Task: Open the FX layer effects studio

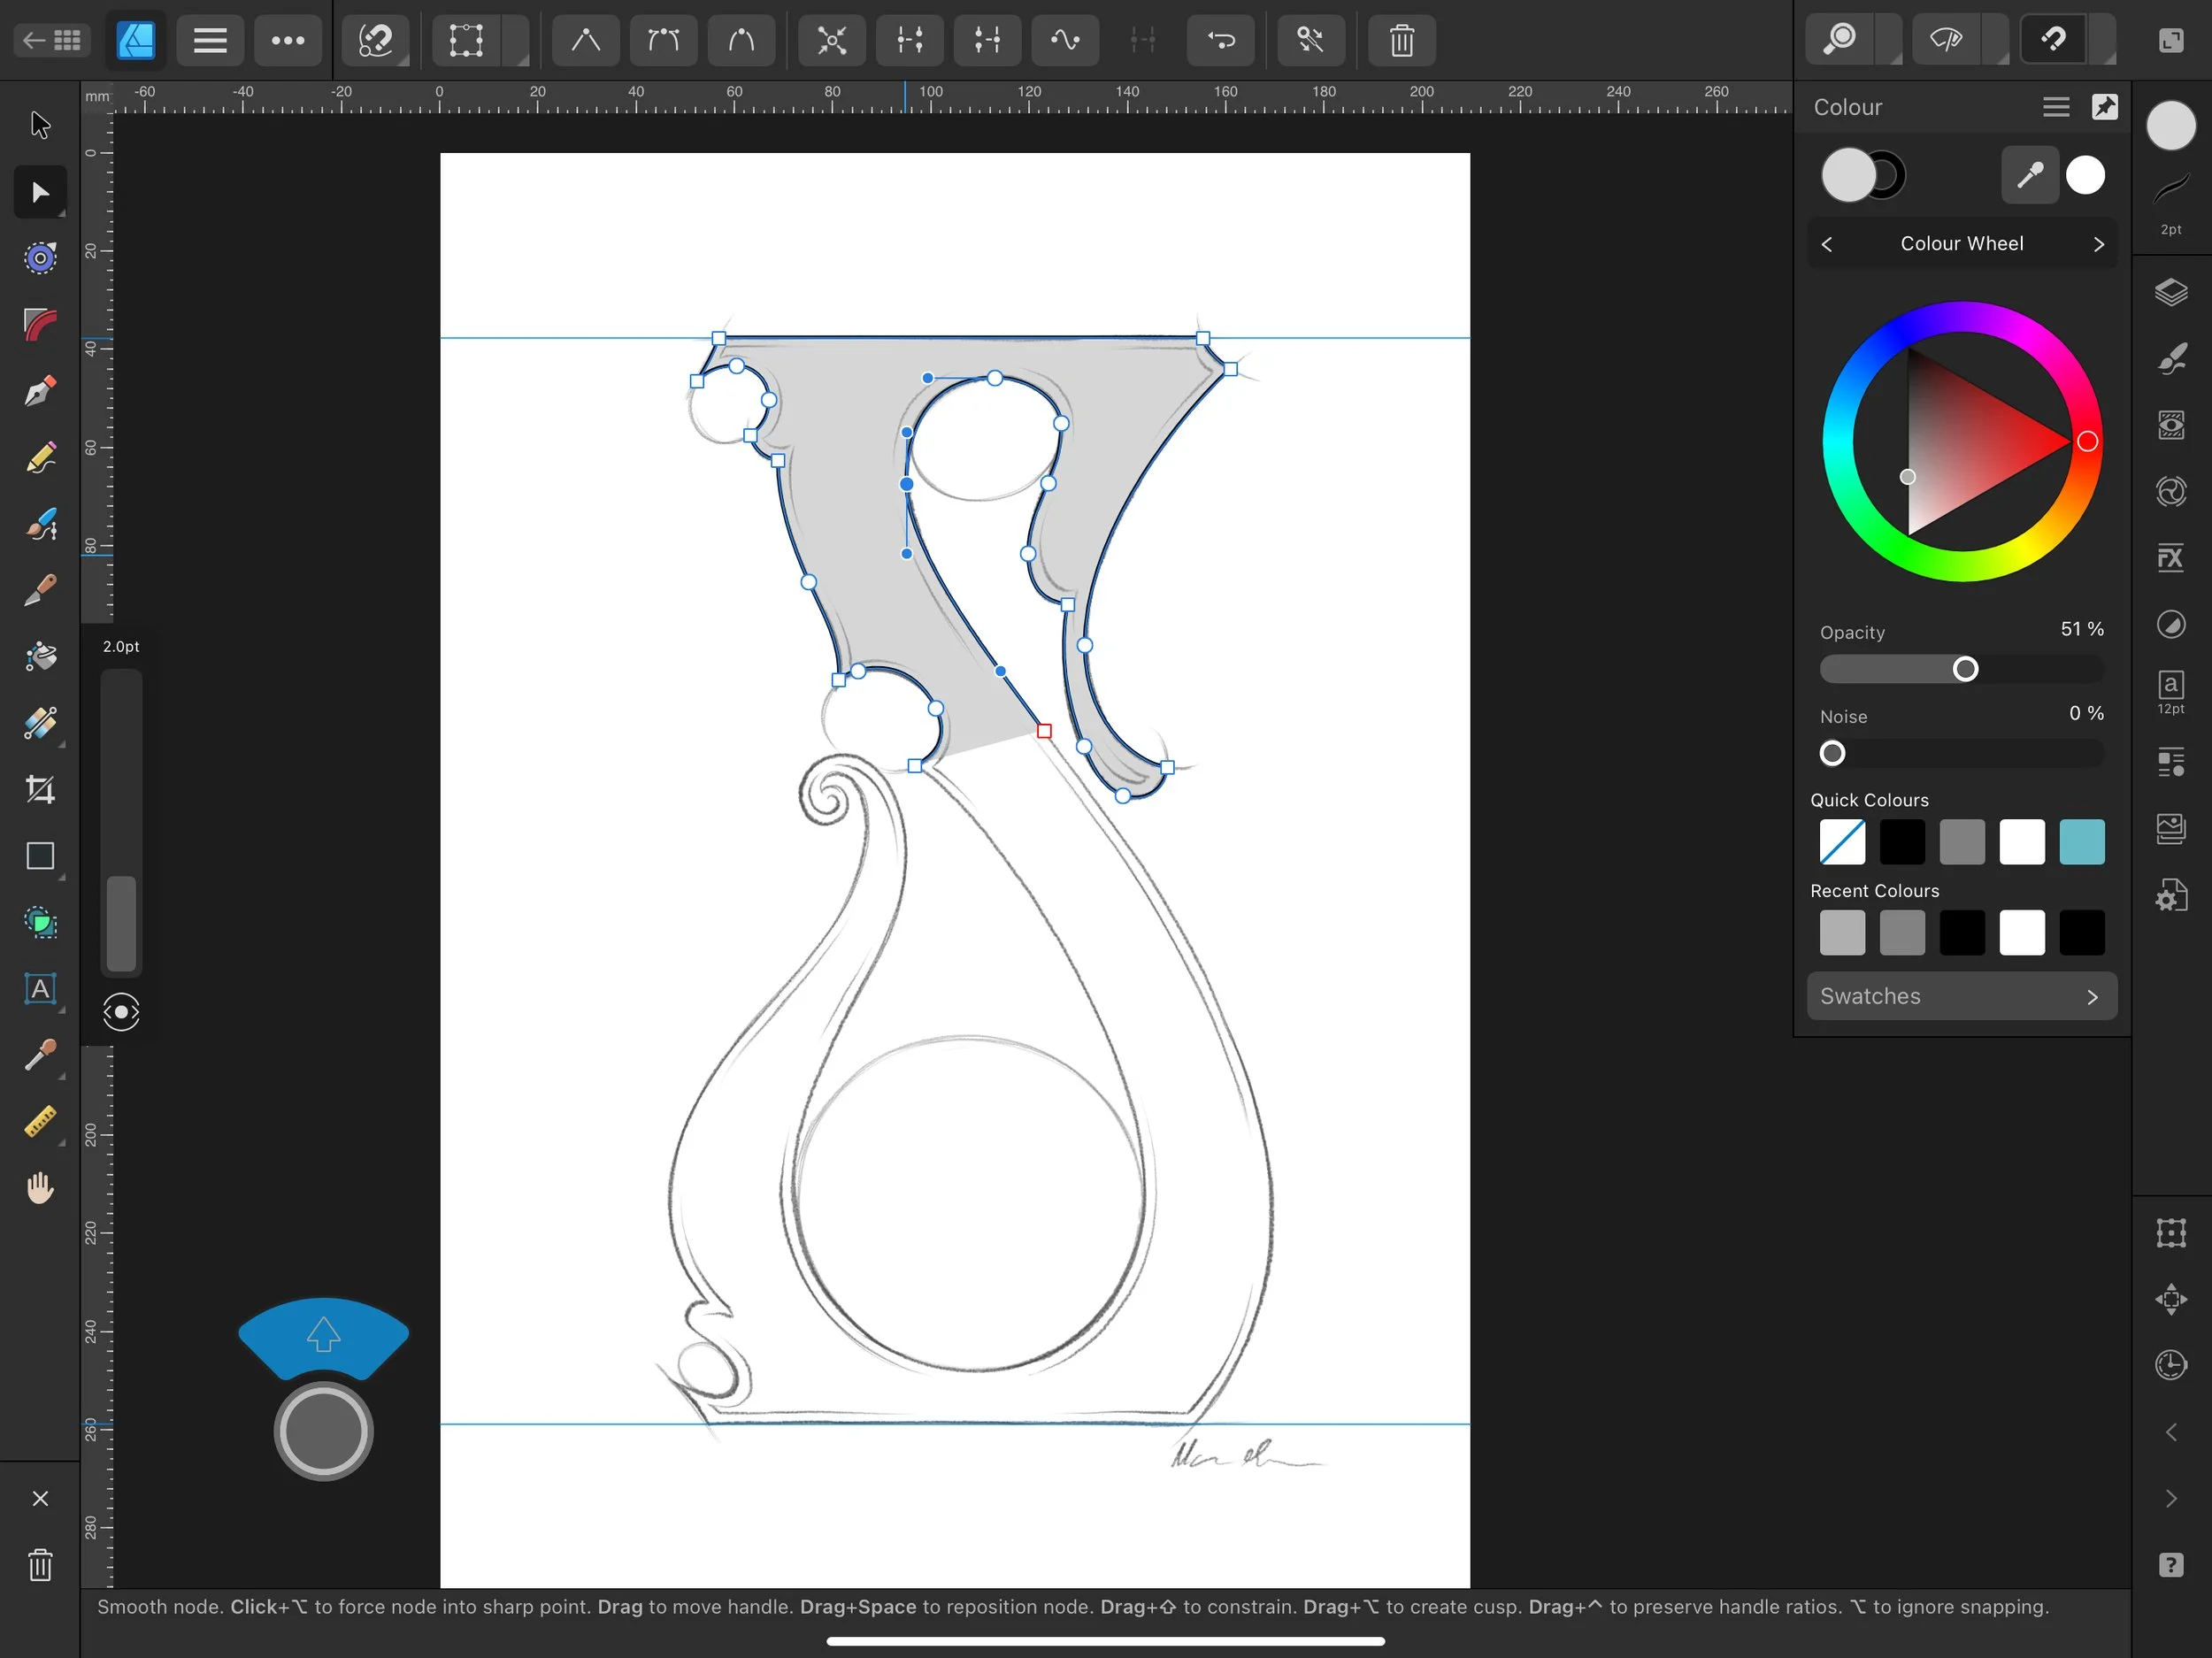Action: tap(2170, 558)
